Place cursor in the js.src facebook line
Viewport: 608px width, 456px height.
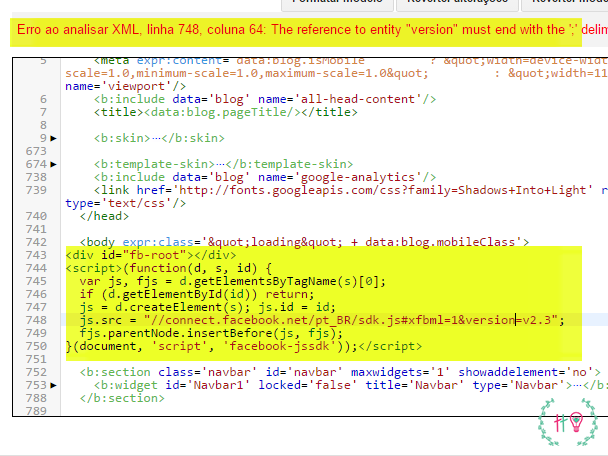coord(322,320)
